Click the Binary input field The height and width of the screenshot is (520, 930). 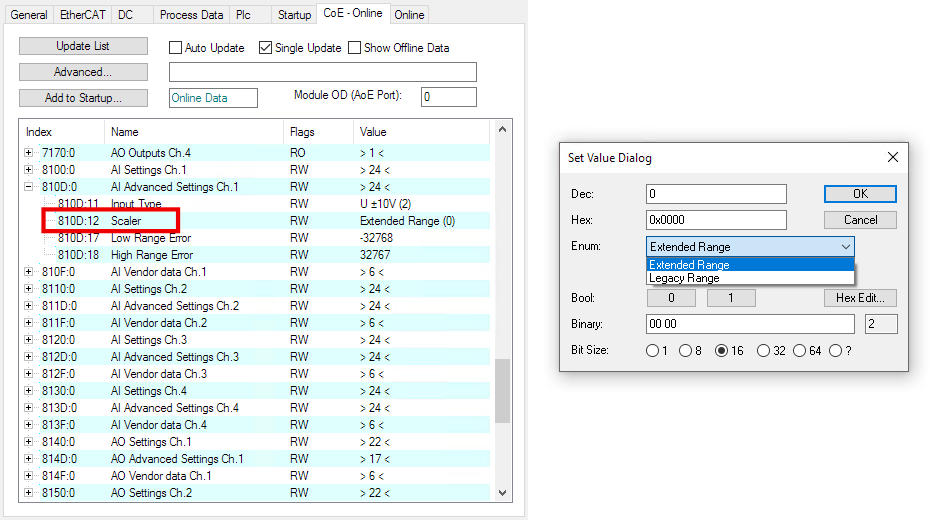(x=750, y=324)
